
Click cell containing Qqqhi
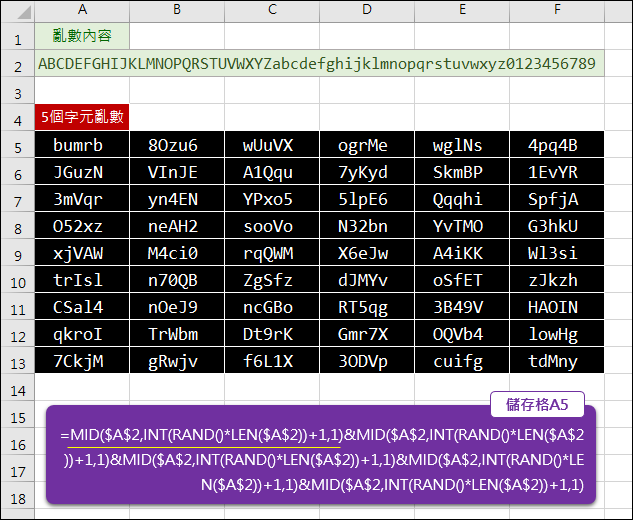[x=462, y=198]
